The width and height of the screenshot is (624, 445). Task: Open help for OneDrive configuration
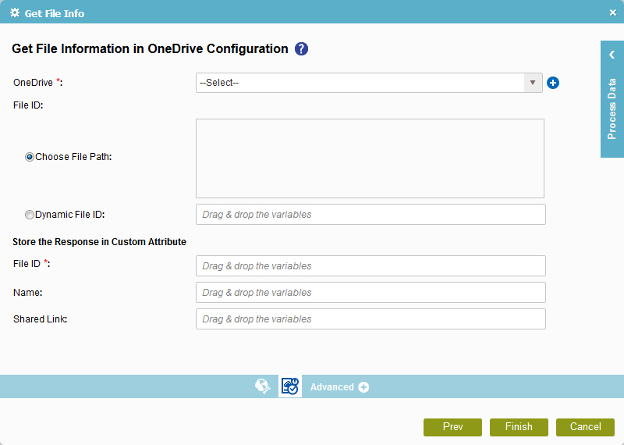point(301,49)
